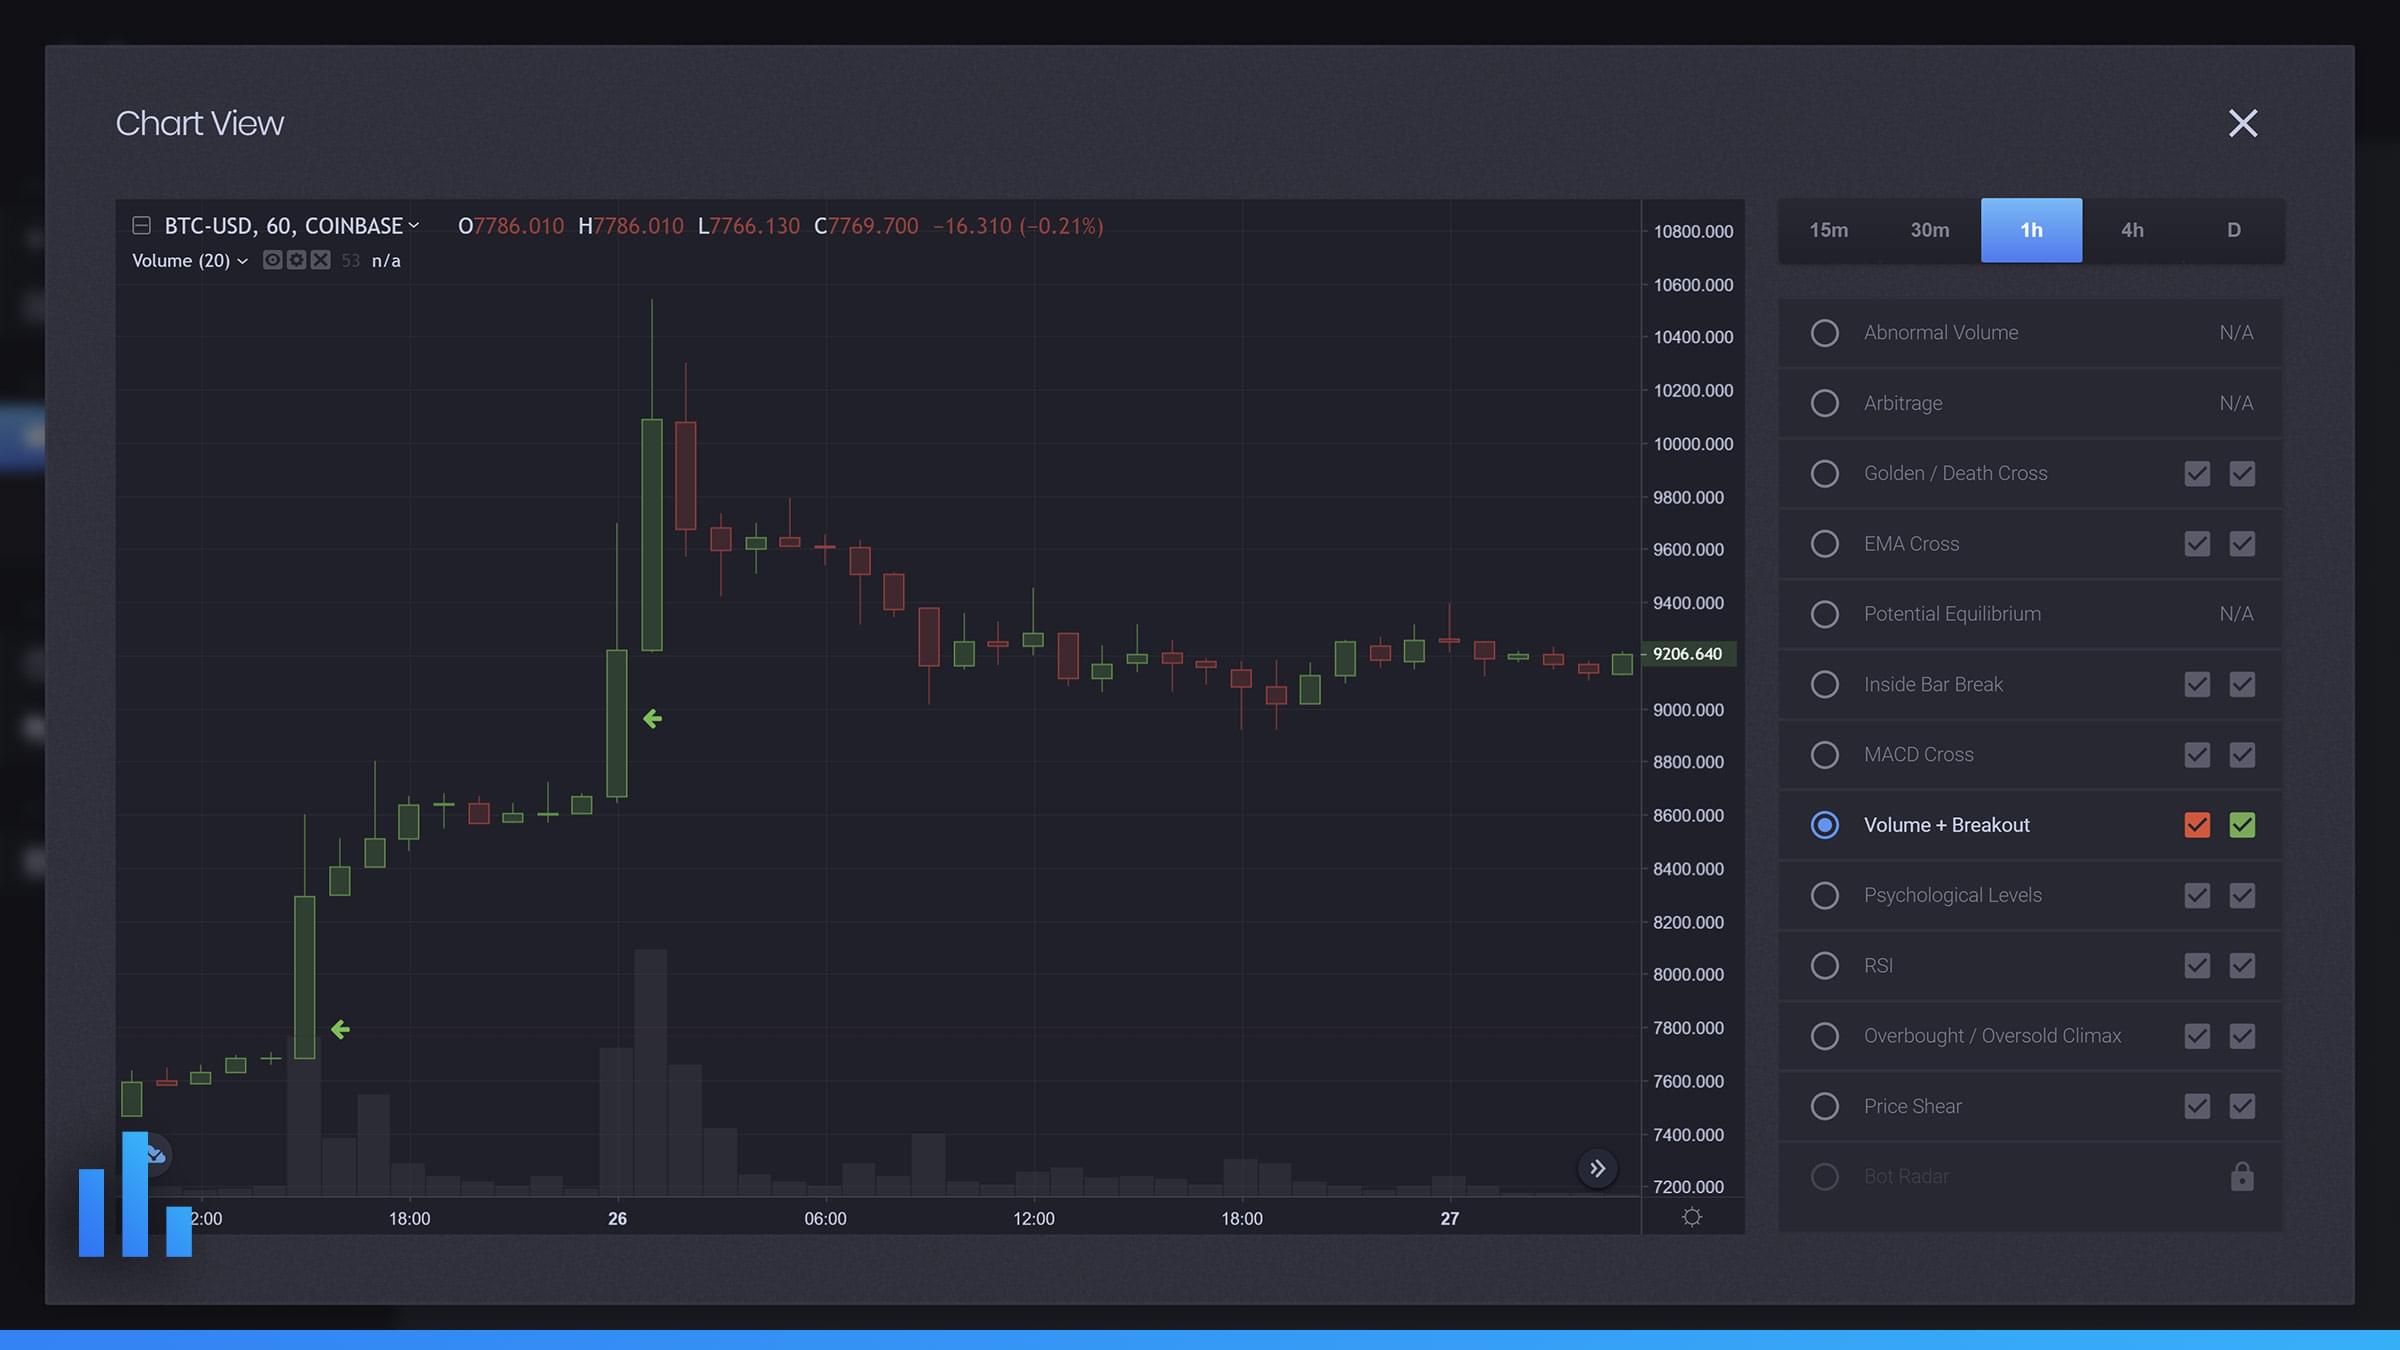Click the tallest green candle peaking near 10400
This screenshot has height=1350, width=2400.
(x=652, y=535)
